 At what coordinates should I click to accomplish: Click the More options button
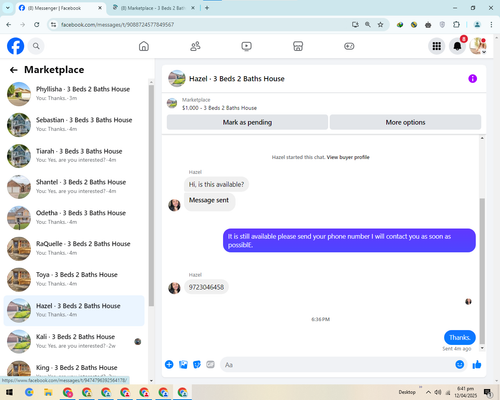pyautogui.click(x=405, y=122)
